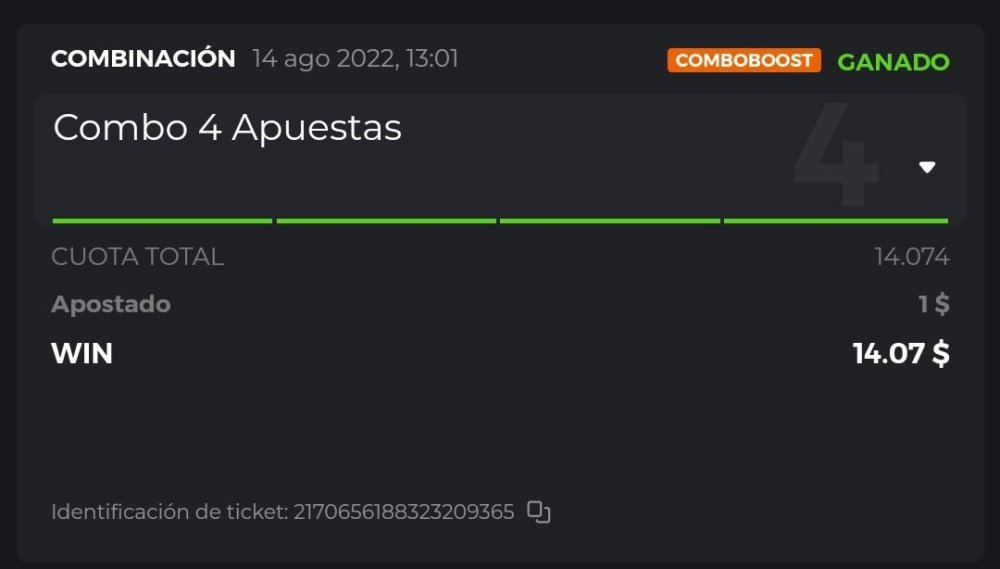Image resolution: width=1000 pixels, height=569 pixels.
Task: Click the first green bet progress segment
Action: 162,220
